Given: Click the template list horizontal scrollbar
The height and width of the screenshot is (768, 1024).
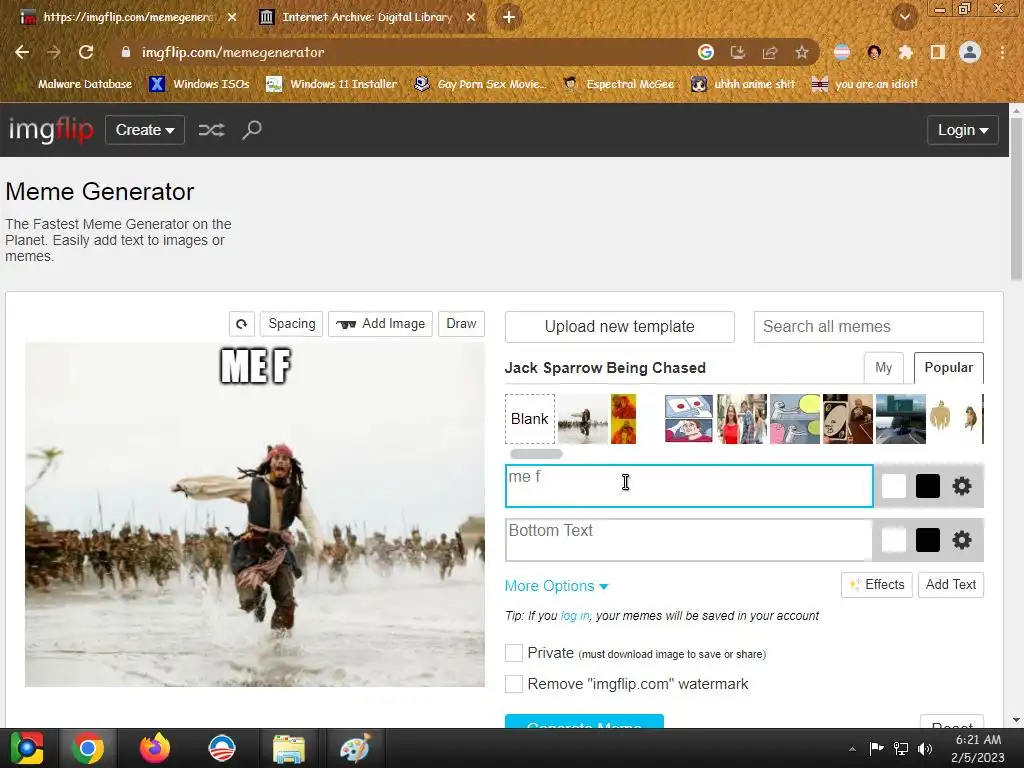Looking at the screenshot, I should coord(536,453).
